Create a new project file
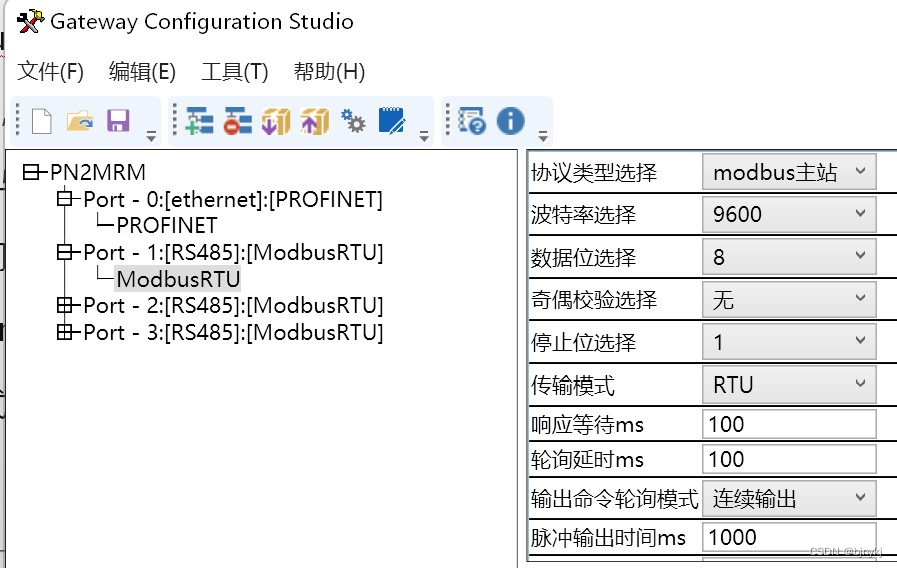The width and height of the screenshot is (897, 568). 42,121
